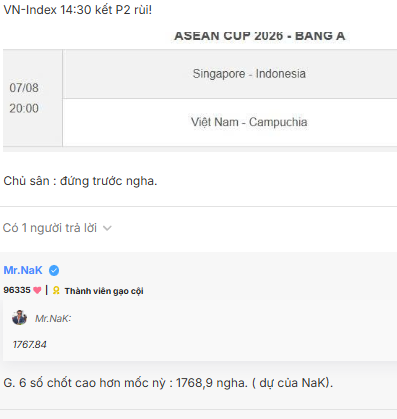This screenshot has height=419, width=397.
Task: Click the chevron arrow after Có 1 người trả lời
Action: coord(107,228)
